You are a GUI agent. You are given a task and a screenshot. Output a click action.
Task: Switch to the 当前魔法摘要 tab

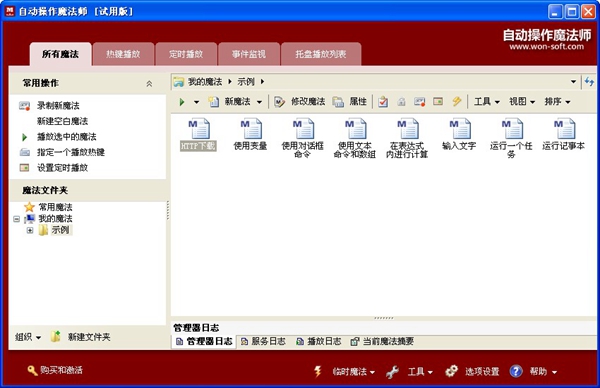383,341
